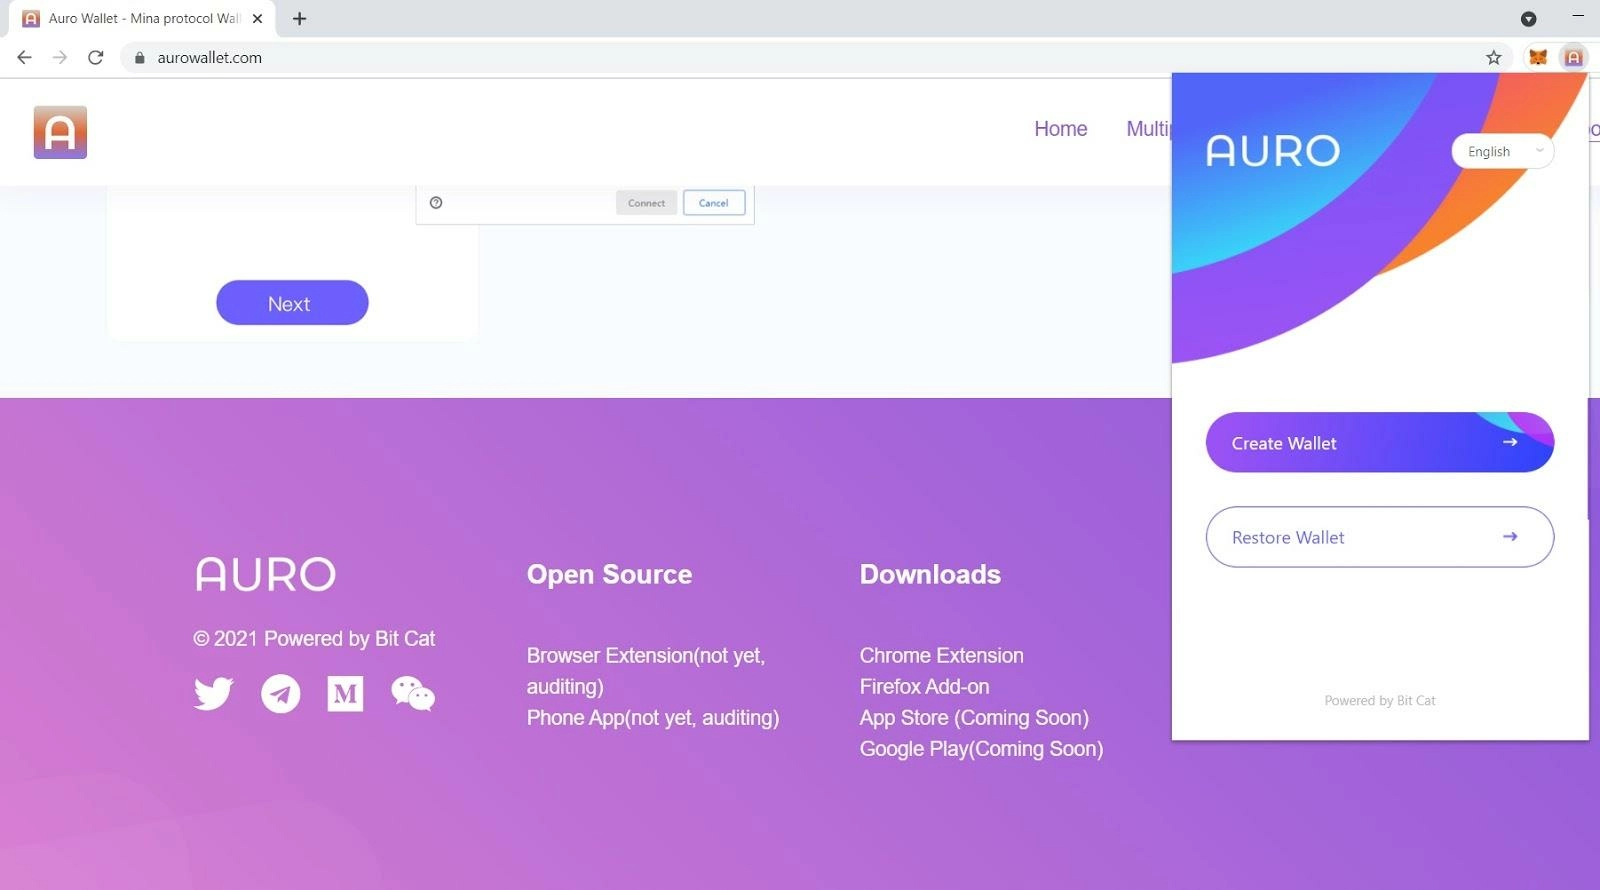The height and width of the screenshot is (890, 1600).
Task: Click the help question mark icon
Action: point(436,202)
